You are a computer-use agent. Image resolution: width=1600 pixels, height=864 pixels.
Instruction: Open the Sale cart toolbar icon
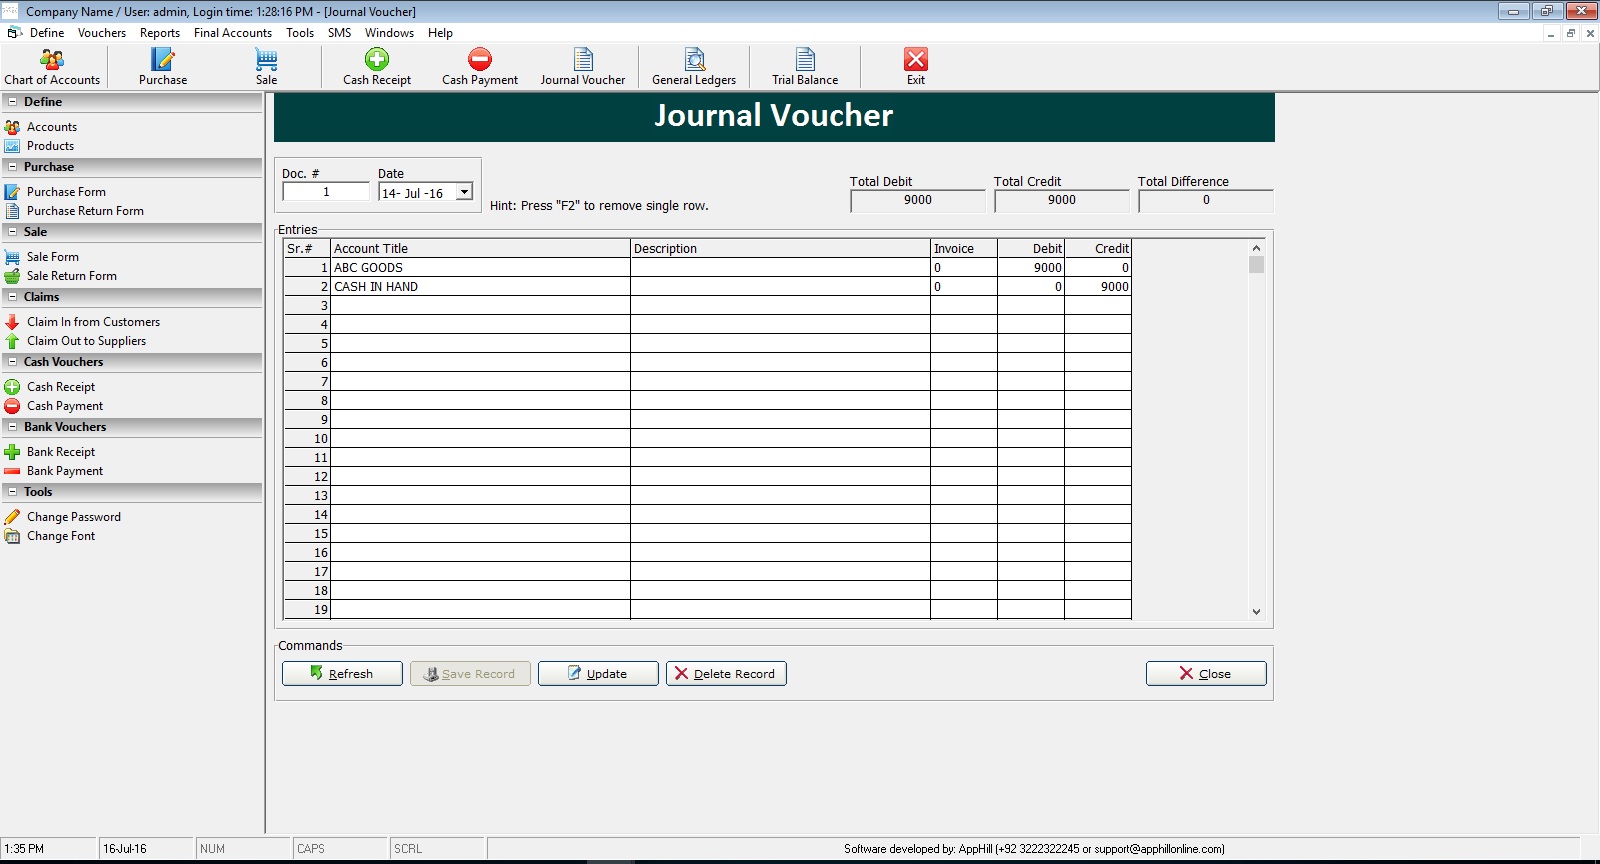(x=266, y=67)
